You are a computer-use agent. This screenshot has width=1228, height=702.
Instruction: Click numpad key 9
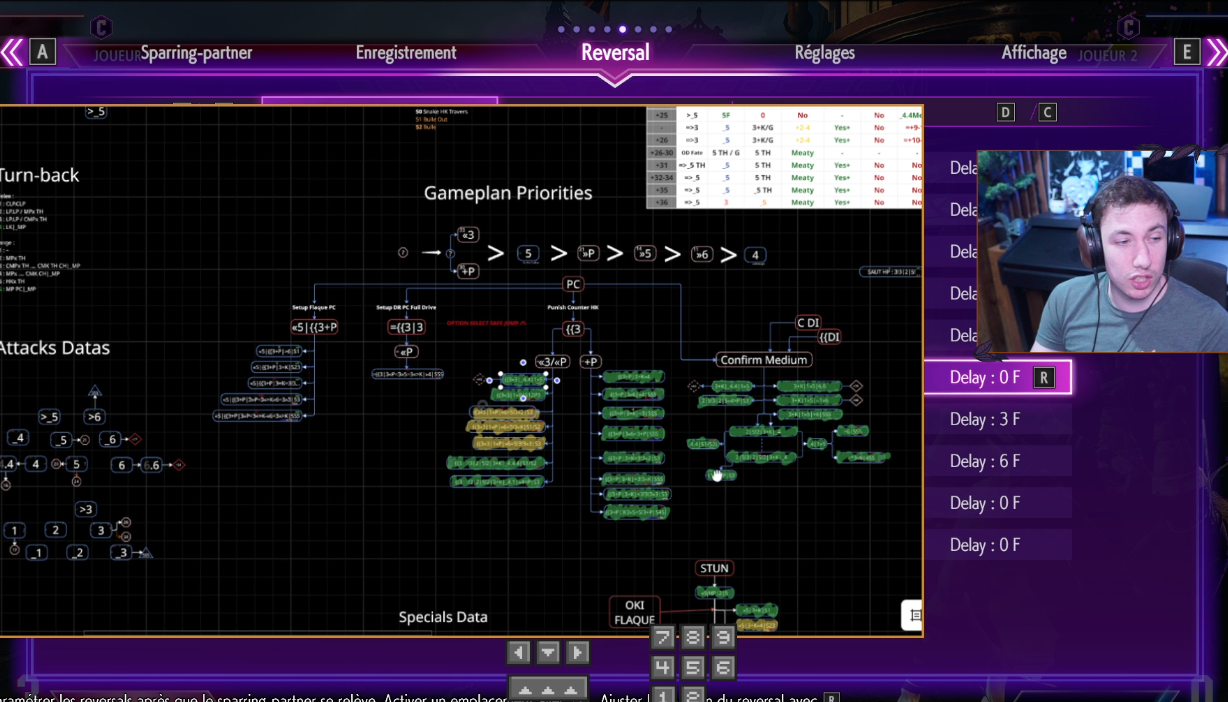(723, 637)
